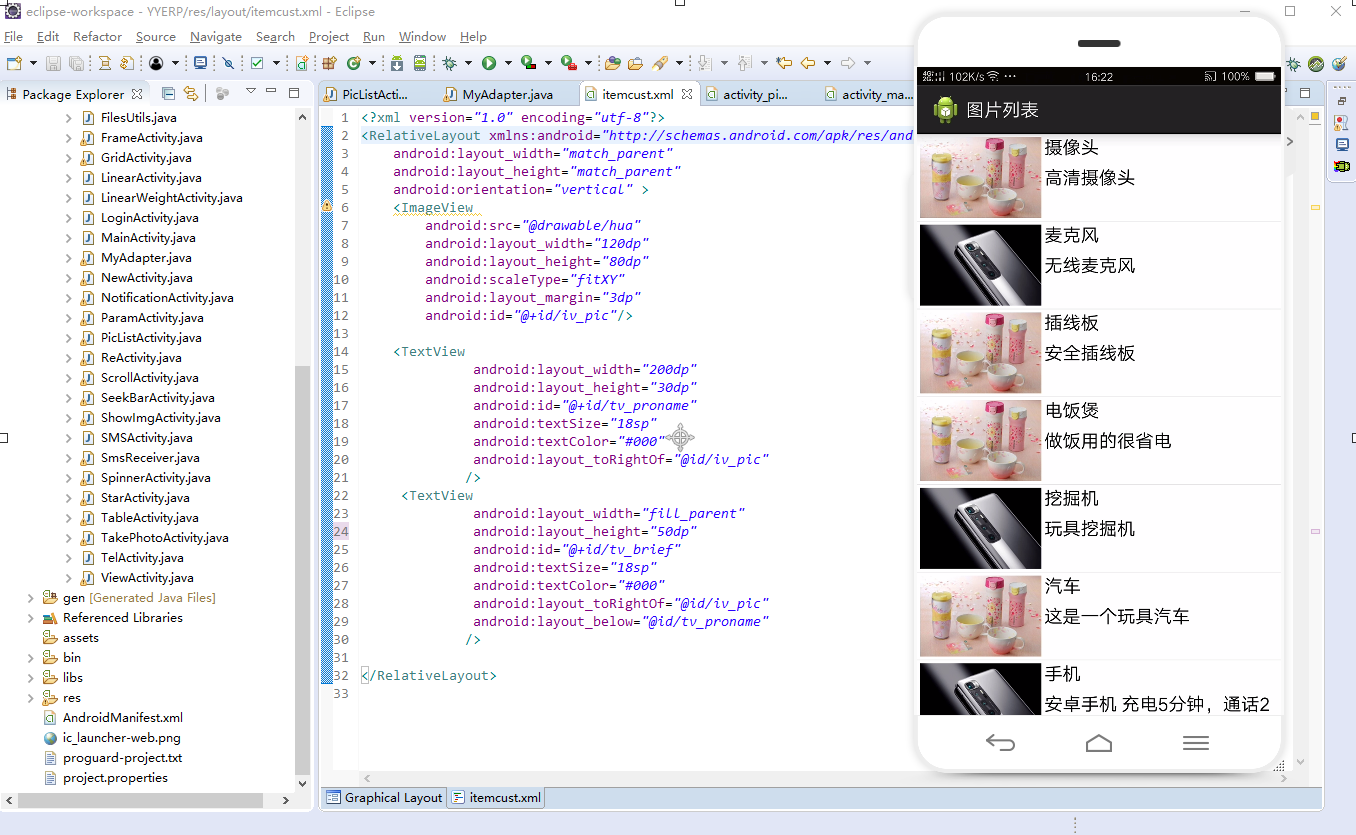Click the Package Explorer horizontal scrollbar

pyautogui.click(x=140, y=800)
